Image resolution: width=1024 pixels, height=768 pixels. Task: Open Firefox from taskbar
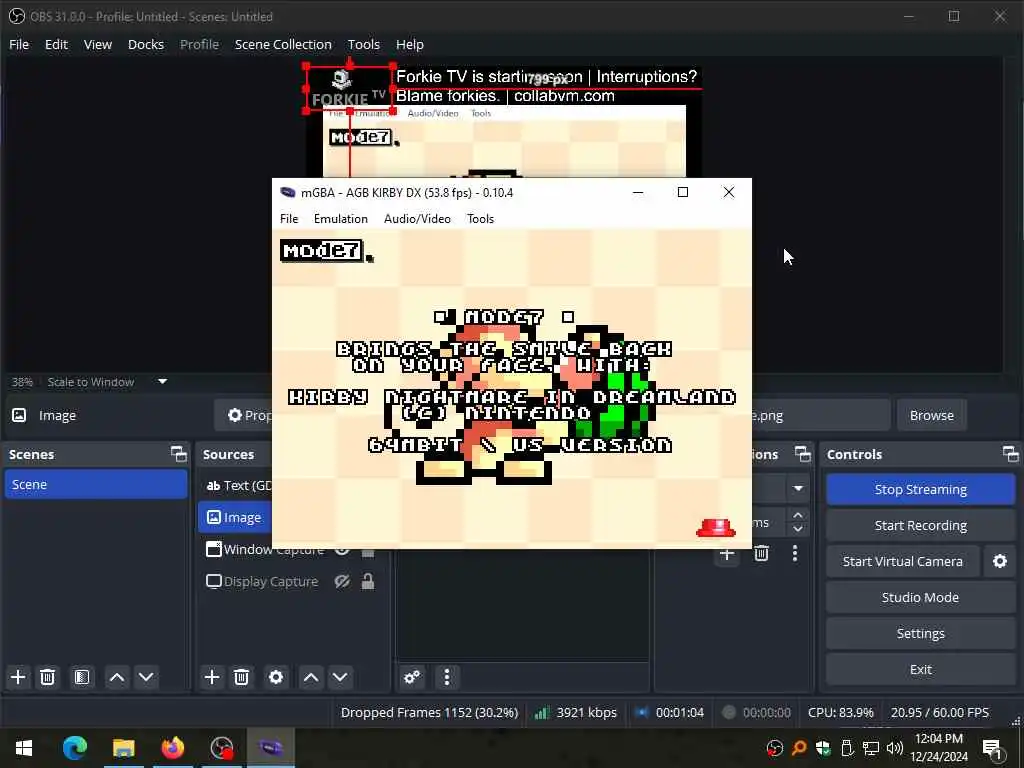(172, 748)
